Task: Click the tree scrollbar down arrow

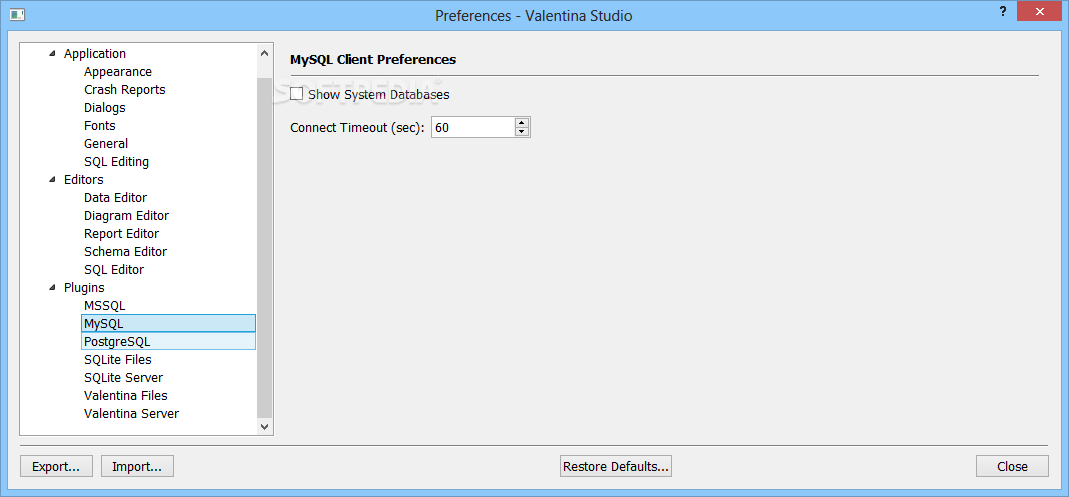Action: 265,426
